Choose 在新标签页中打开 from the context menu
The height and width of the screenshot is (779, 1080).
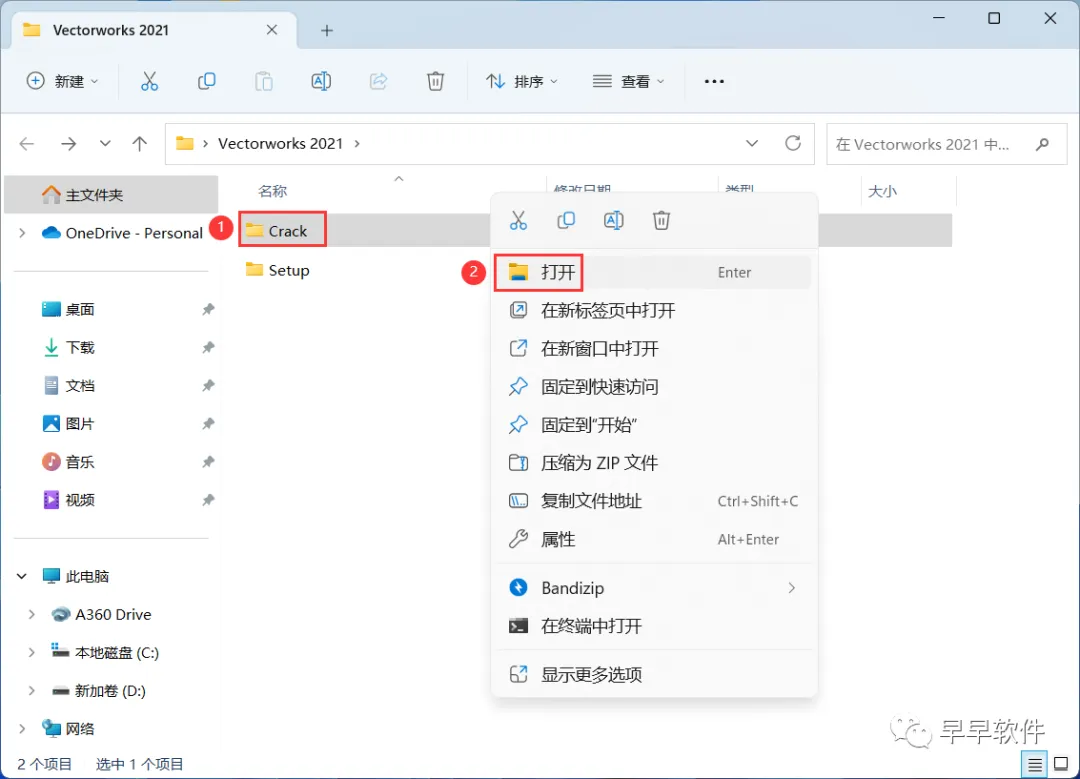[x=653, y=311]
